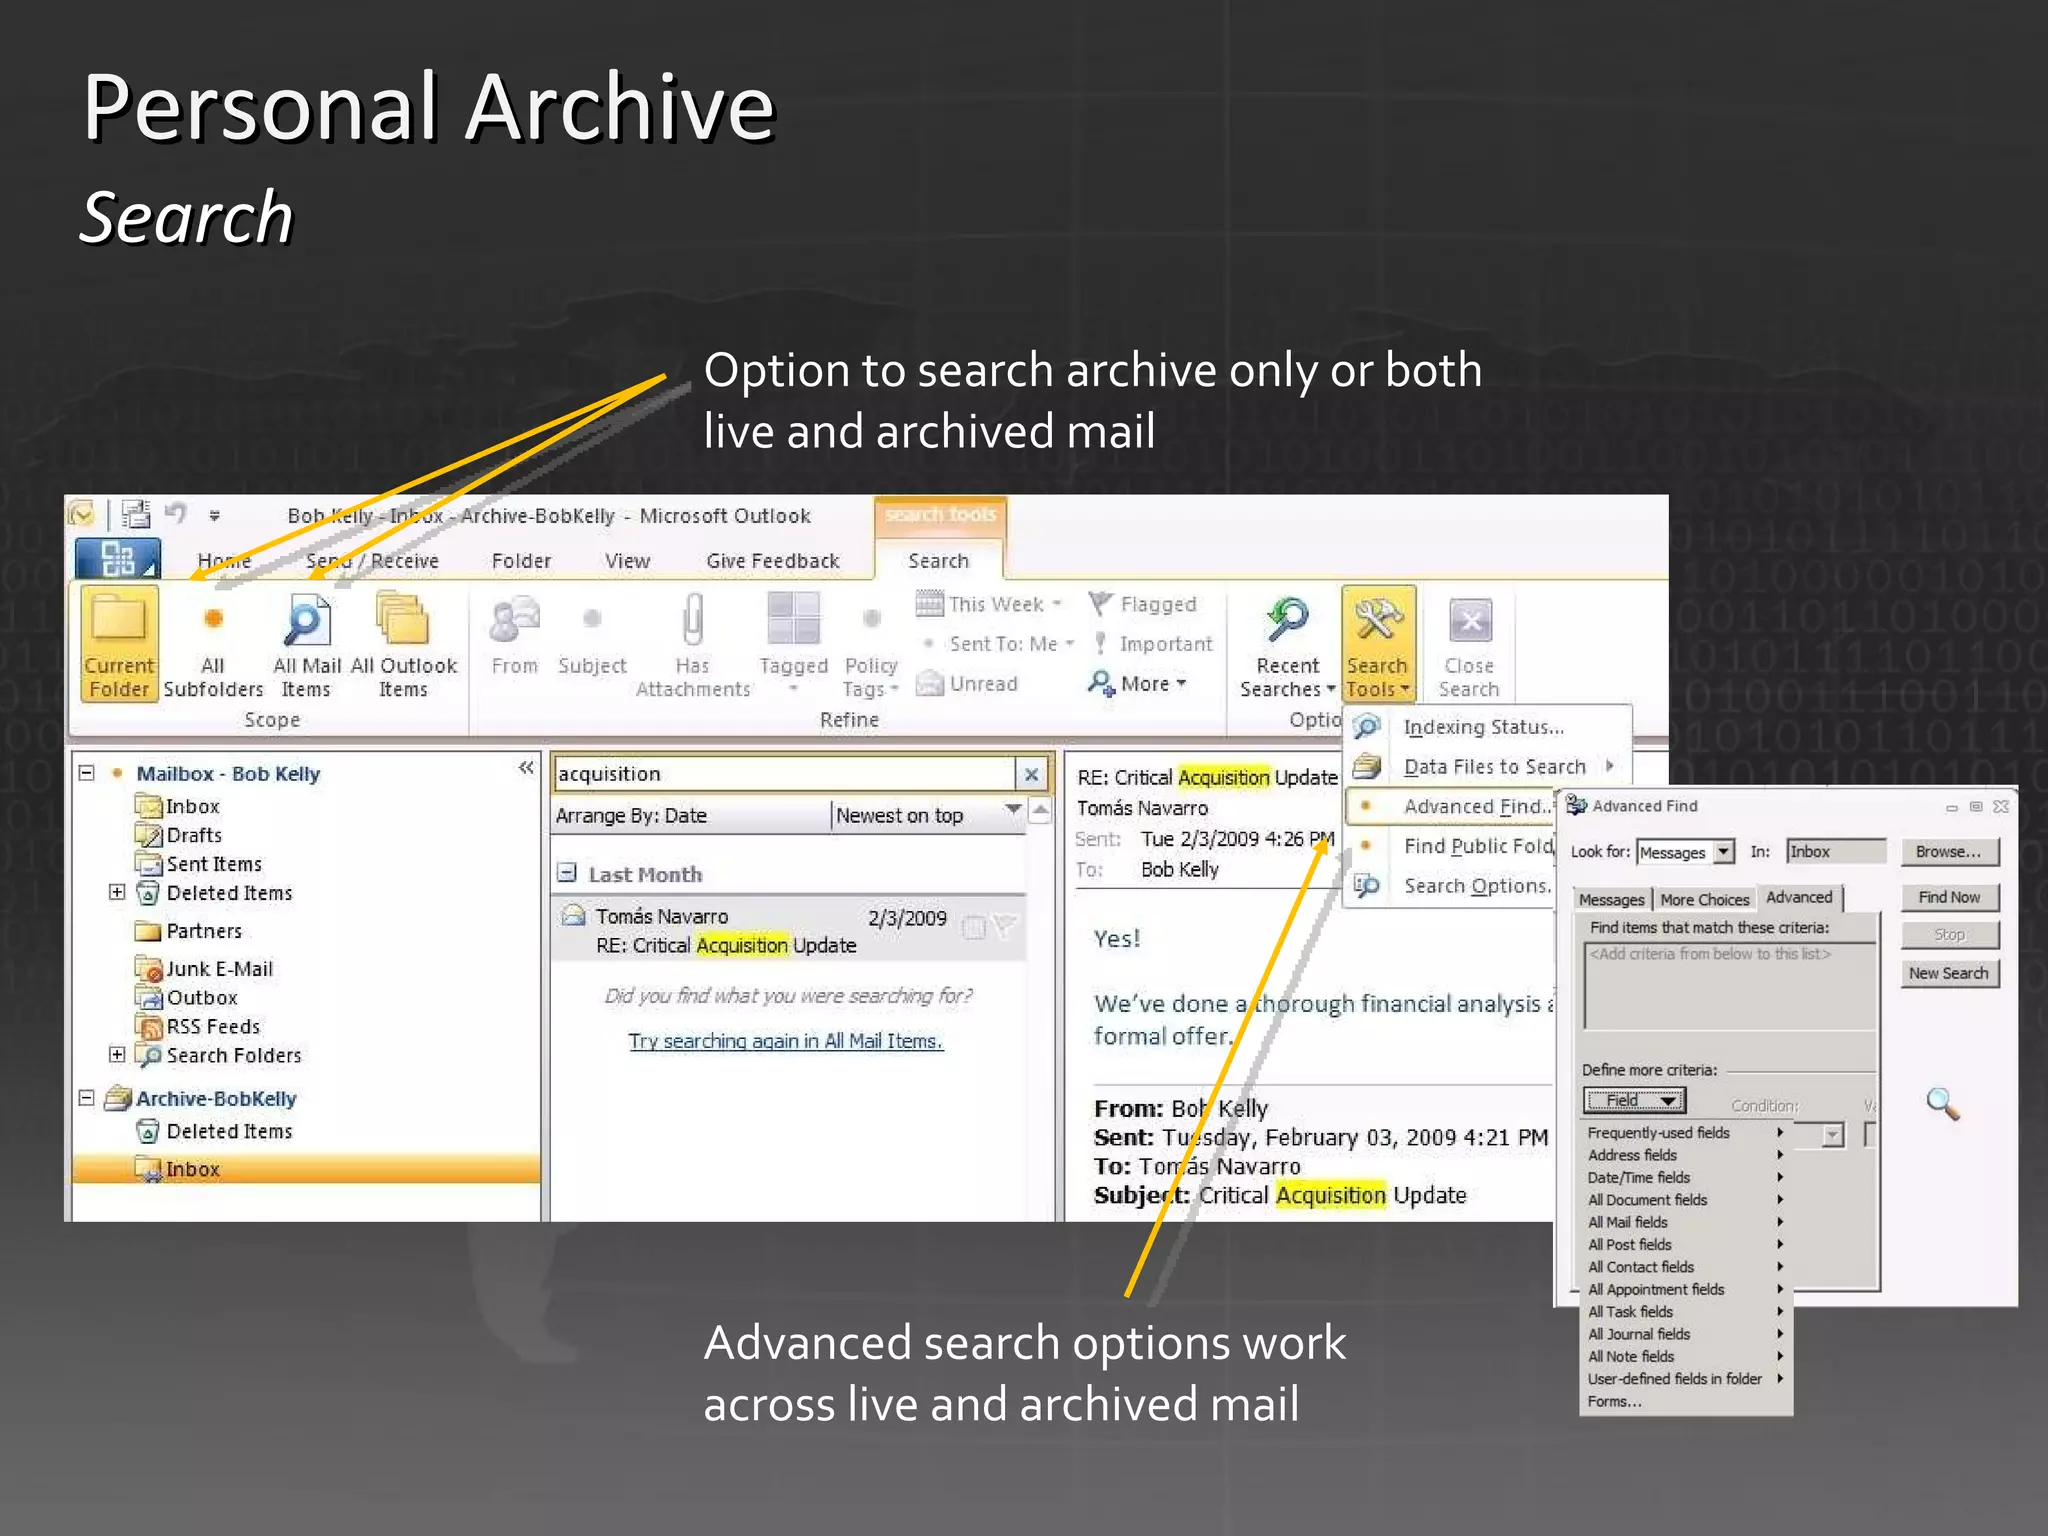Filter by Has Attachments paperclip
Viewport: 2048px width, 1536px height.
(x=692, y=645)
